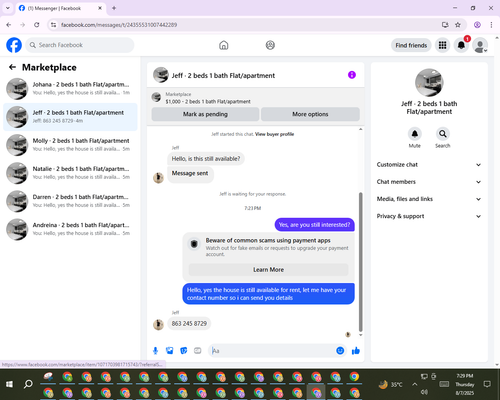This screenshot has height=400, width=500.
Task: Expand the Privacy & support section
Action: pos(429,216)
